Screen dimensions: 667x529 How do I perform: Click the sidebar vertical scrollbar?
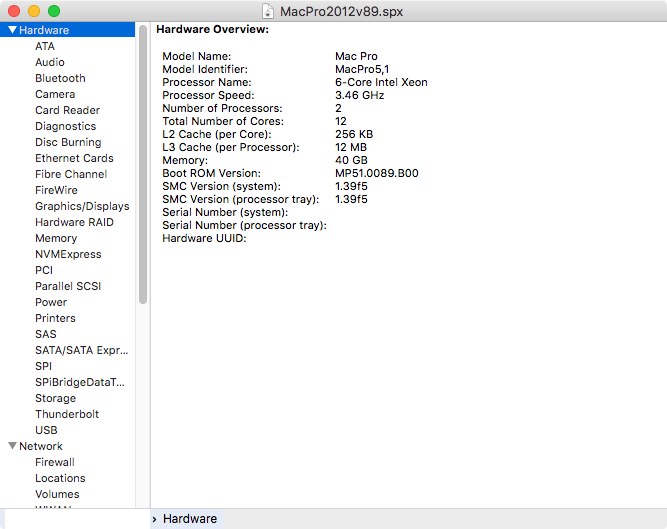pos(143,165)
